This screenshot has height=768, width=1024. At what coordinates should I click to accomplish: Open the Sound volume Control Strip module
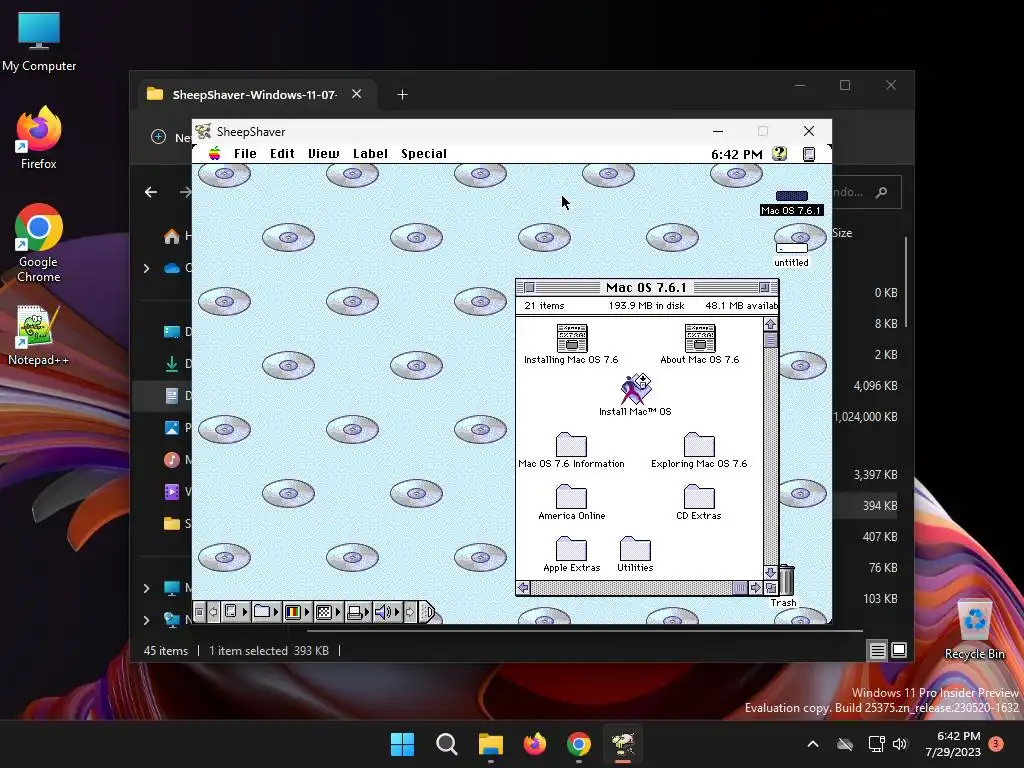click(x=387, y=612)
